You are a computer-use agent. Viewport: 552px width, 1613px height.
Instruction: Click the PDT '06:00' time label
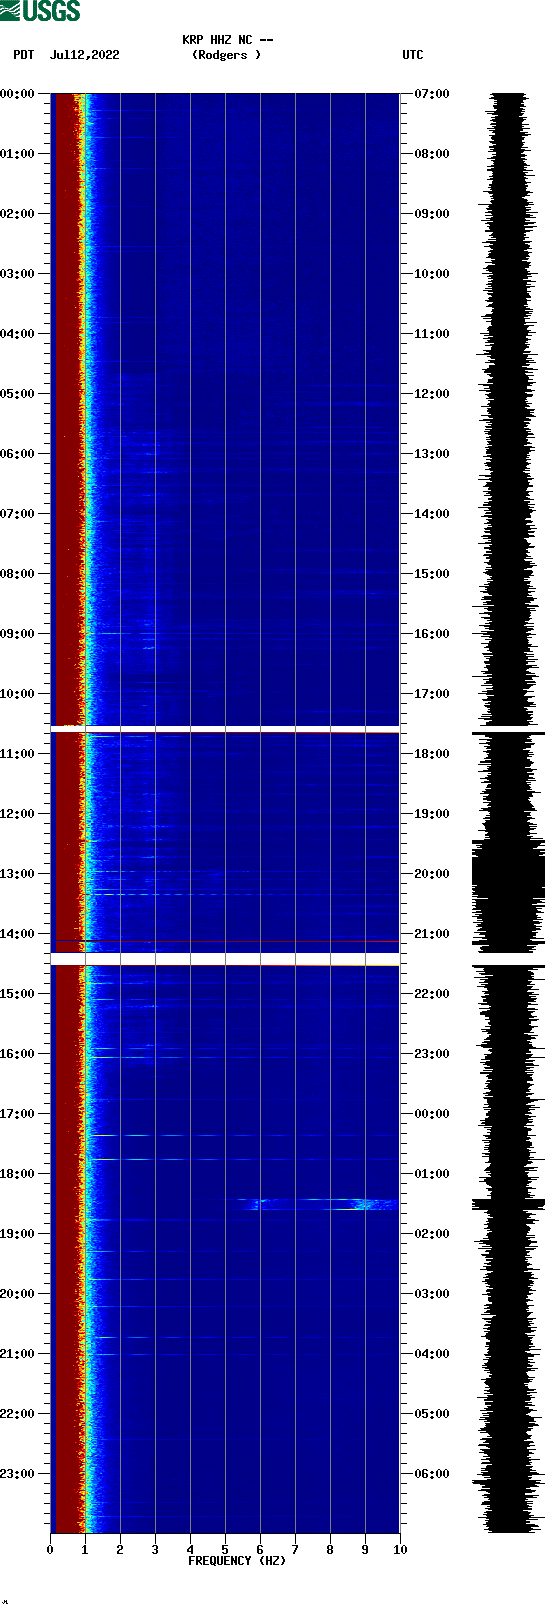[17, 454]
